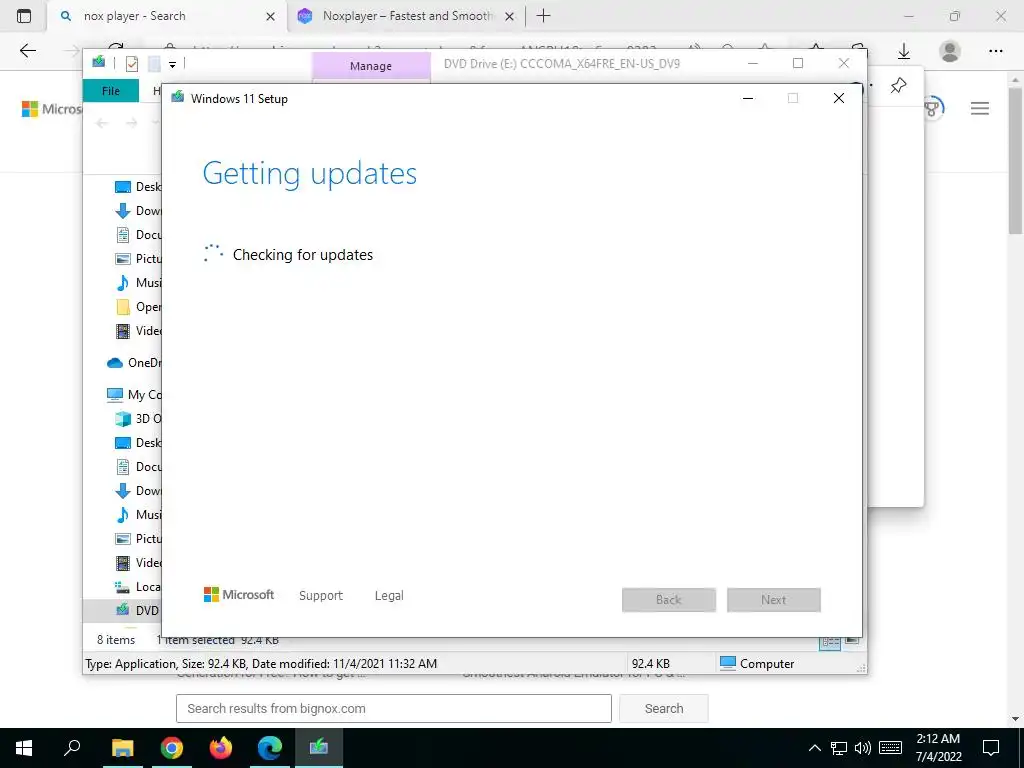Click the browser page vertical scrollbar thumb

tap(1015, 160)
